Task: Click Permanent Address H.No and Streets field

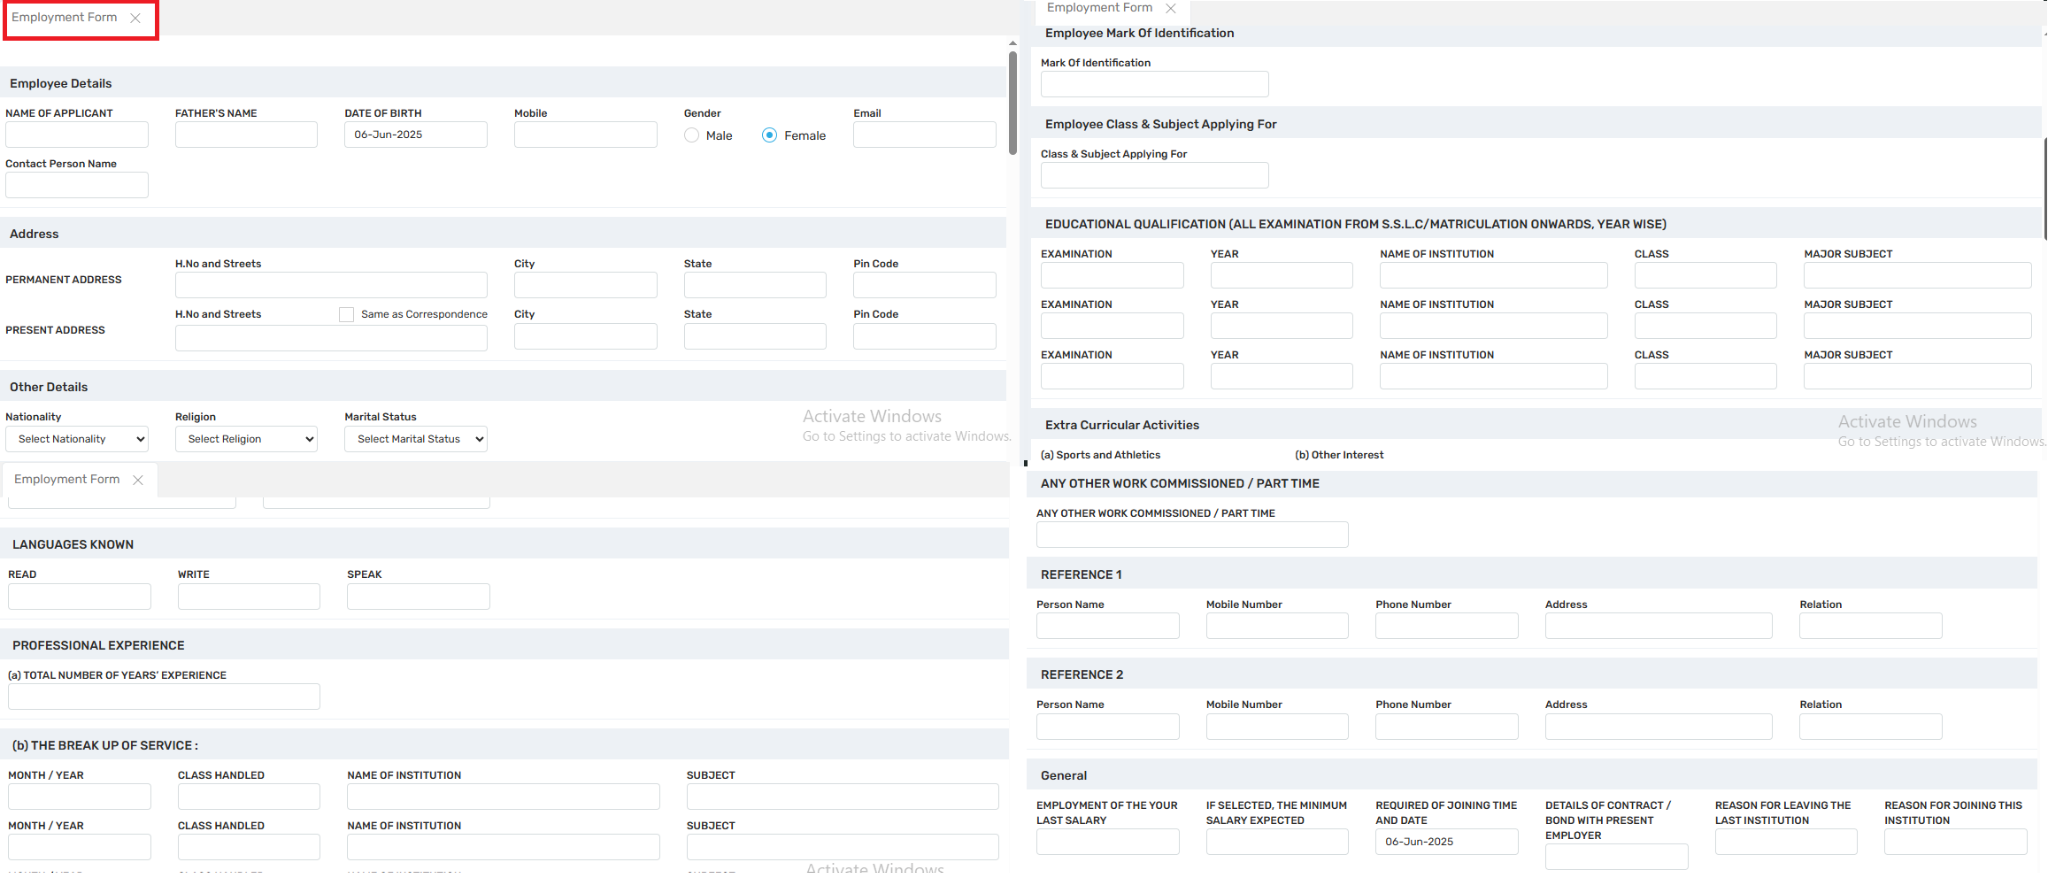Action: click(331, 285)
